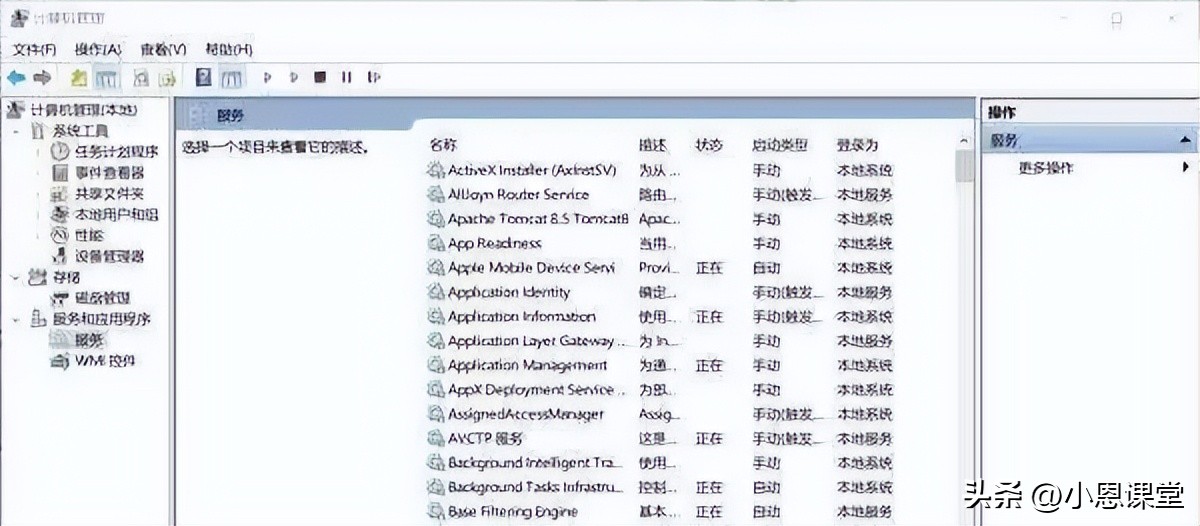The image size is (1200, 526).
Task: Select the Apache Tomcat 8.5 service row
Action: point(537,219)
